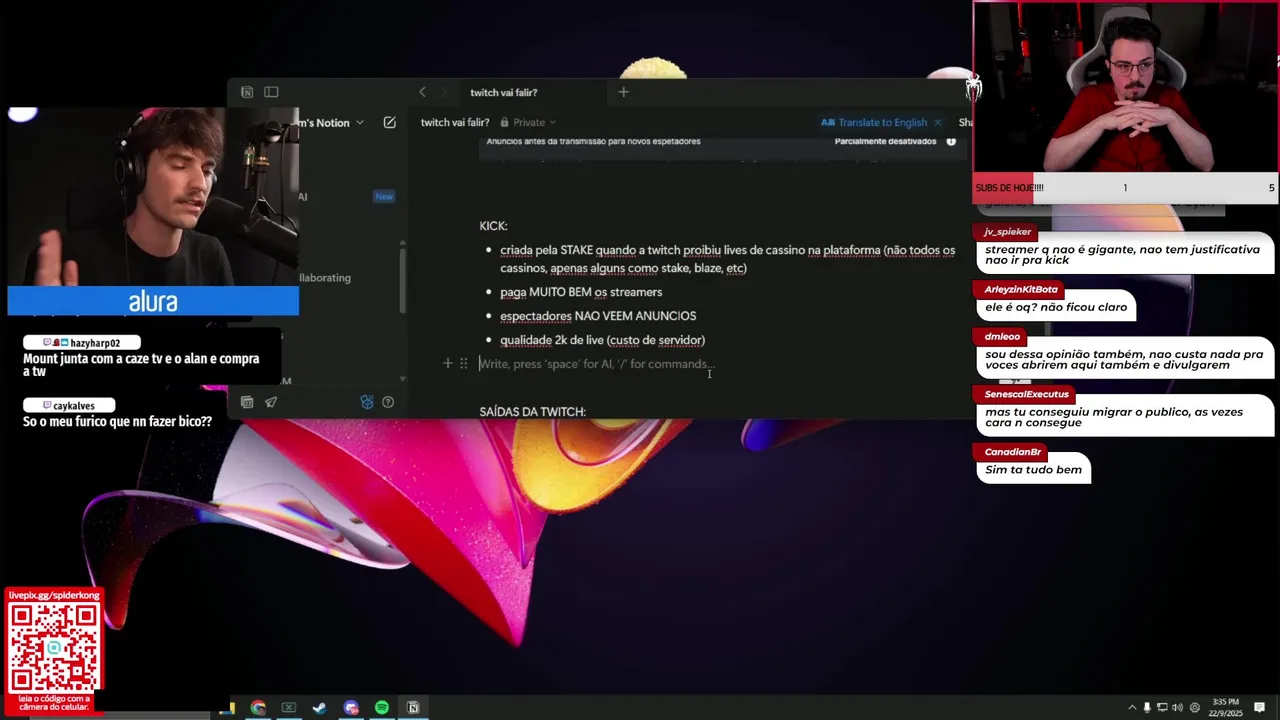The width and height of the screenshot is (1280, 720).
Task: Click the microphone tray icon
Action: 1147,708
